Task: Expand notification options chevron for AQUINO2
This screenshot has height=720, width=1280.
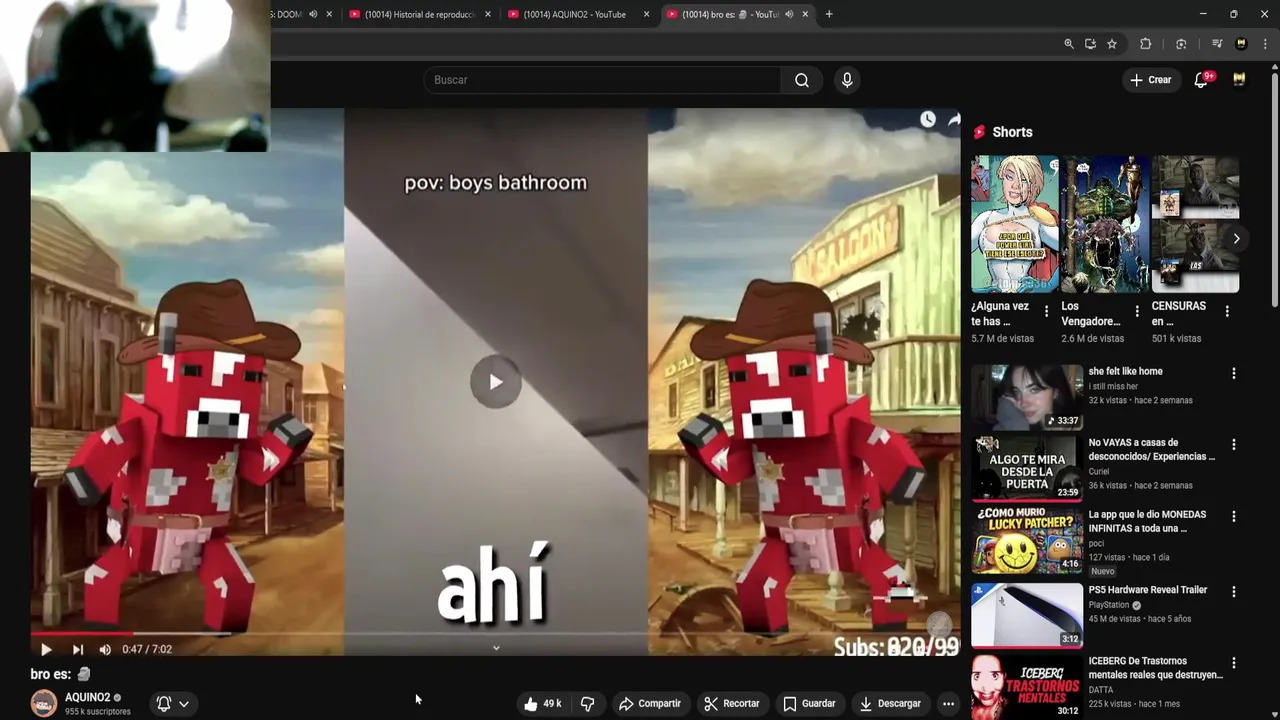Action: pyautogui.click(x=184, y=704)
